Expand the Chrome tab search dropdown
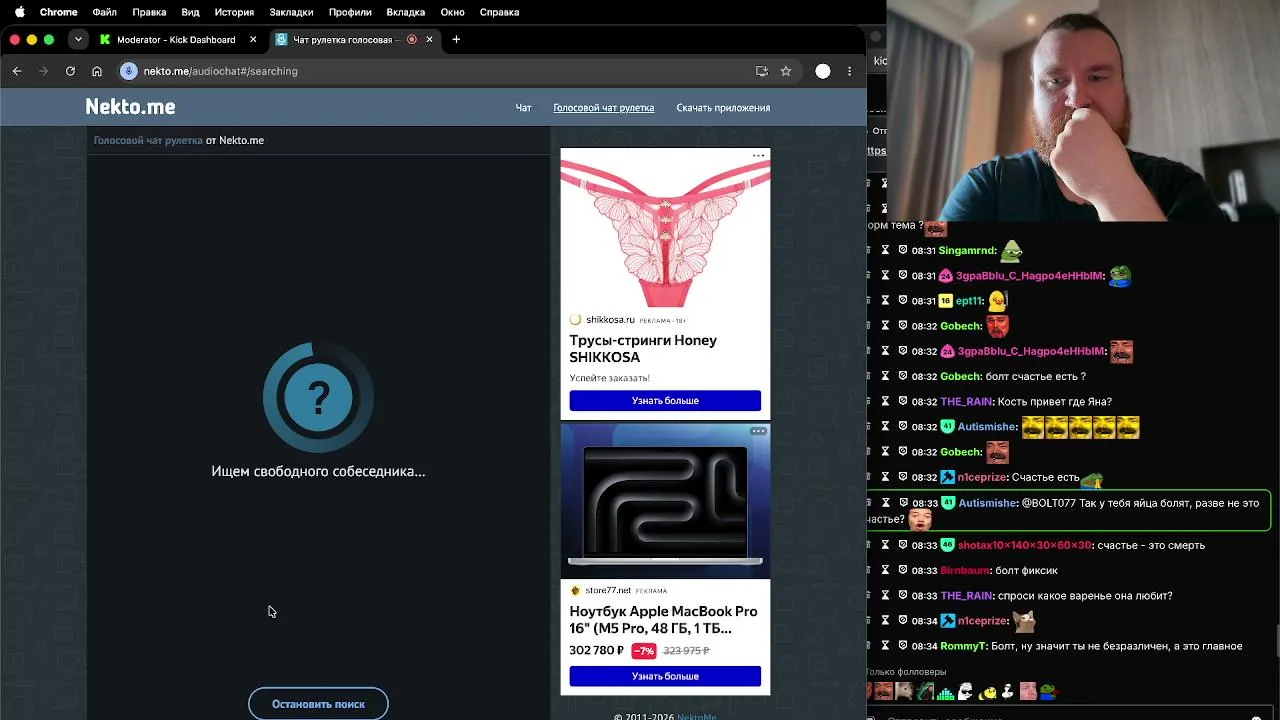The image size is (1280, 720). tap(78, 40)
